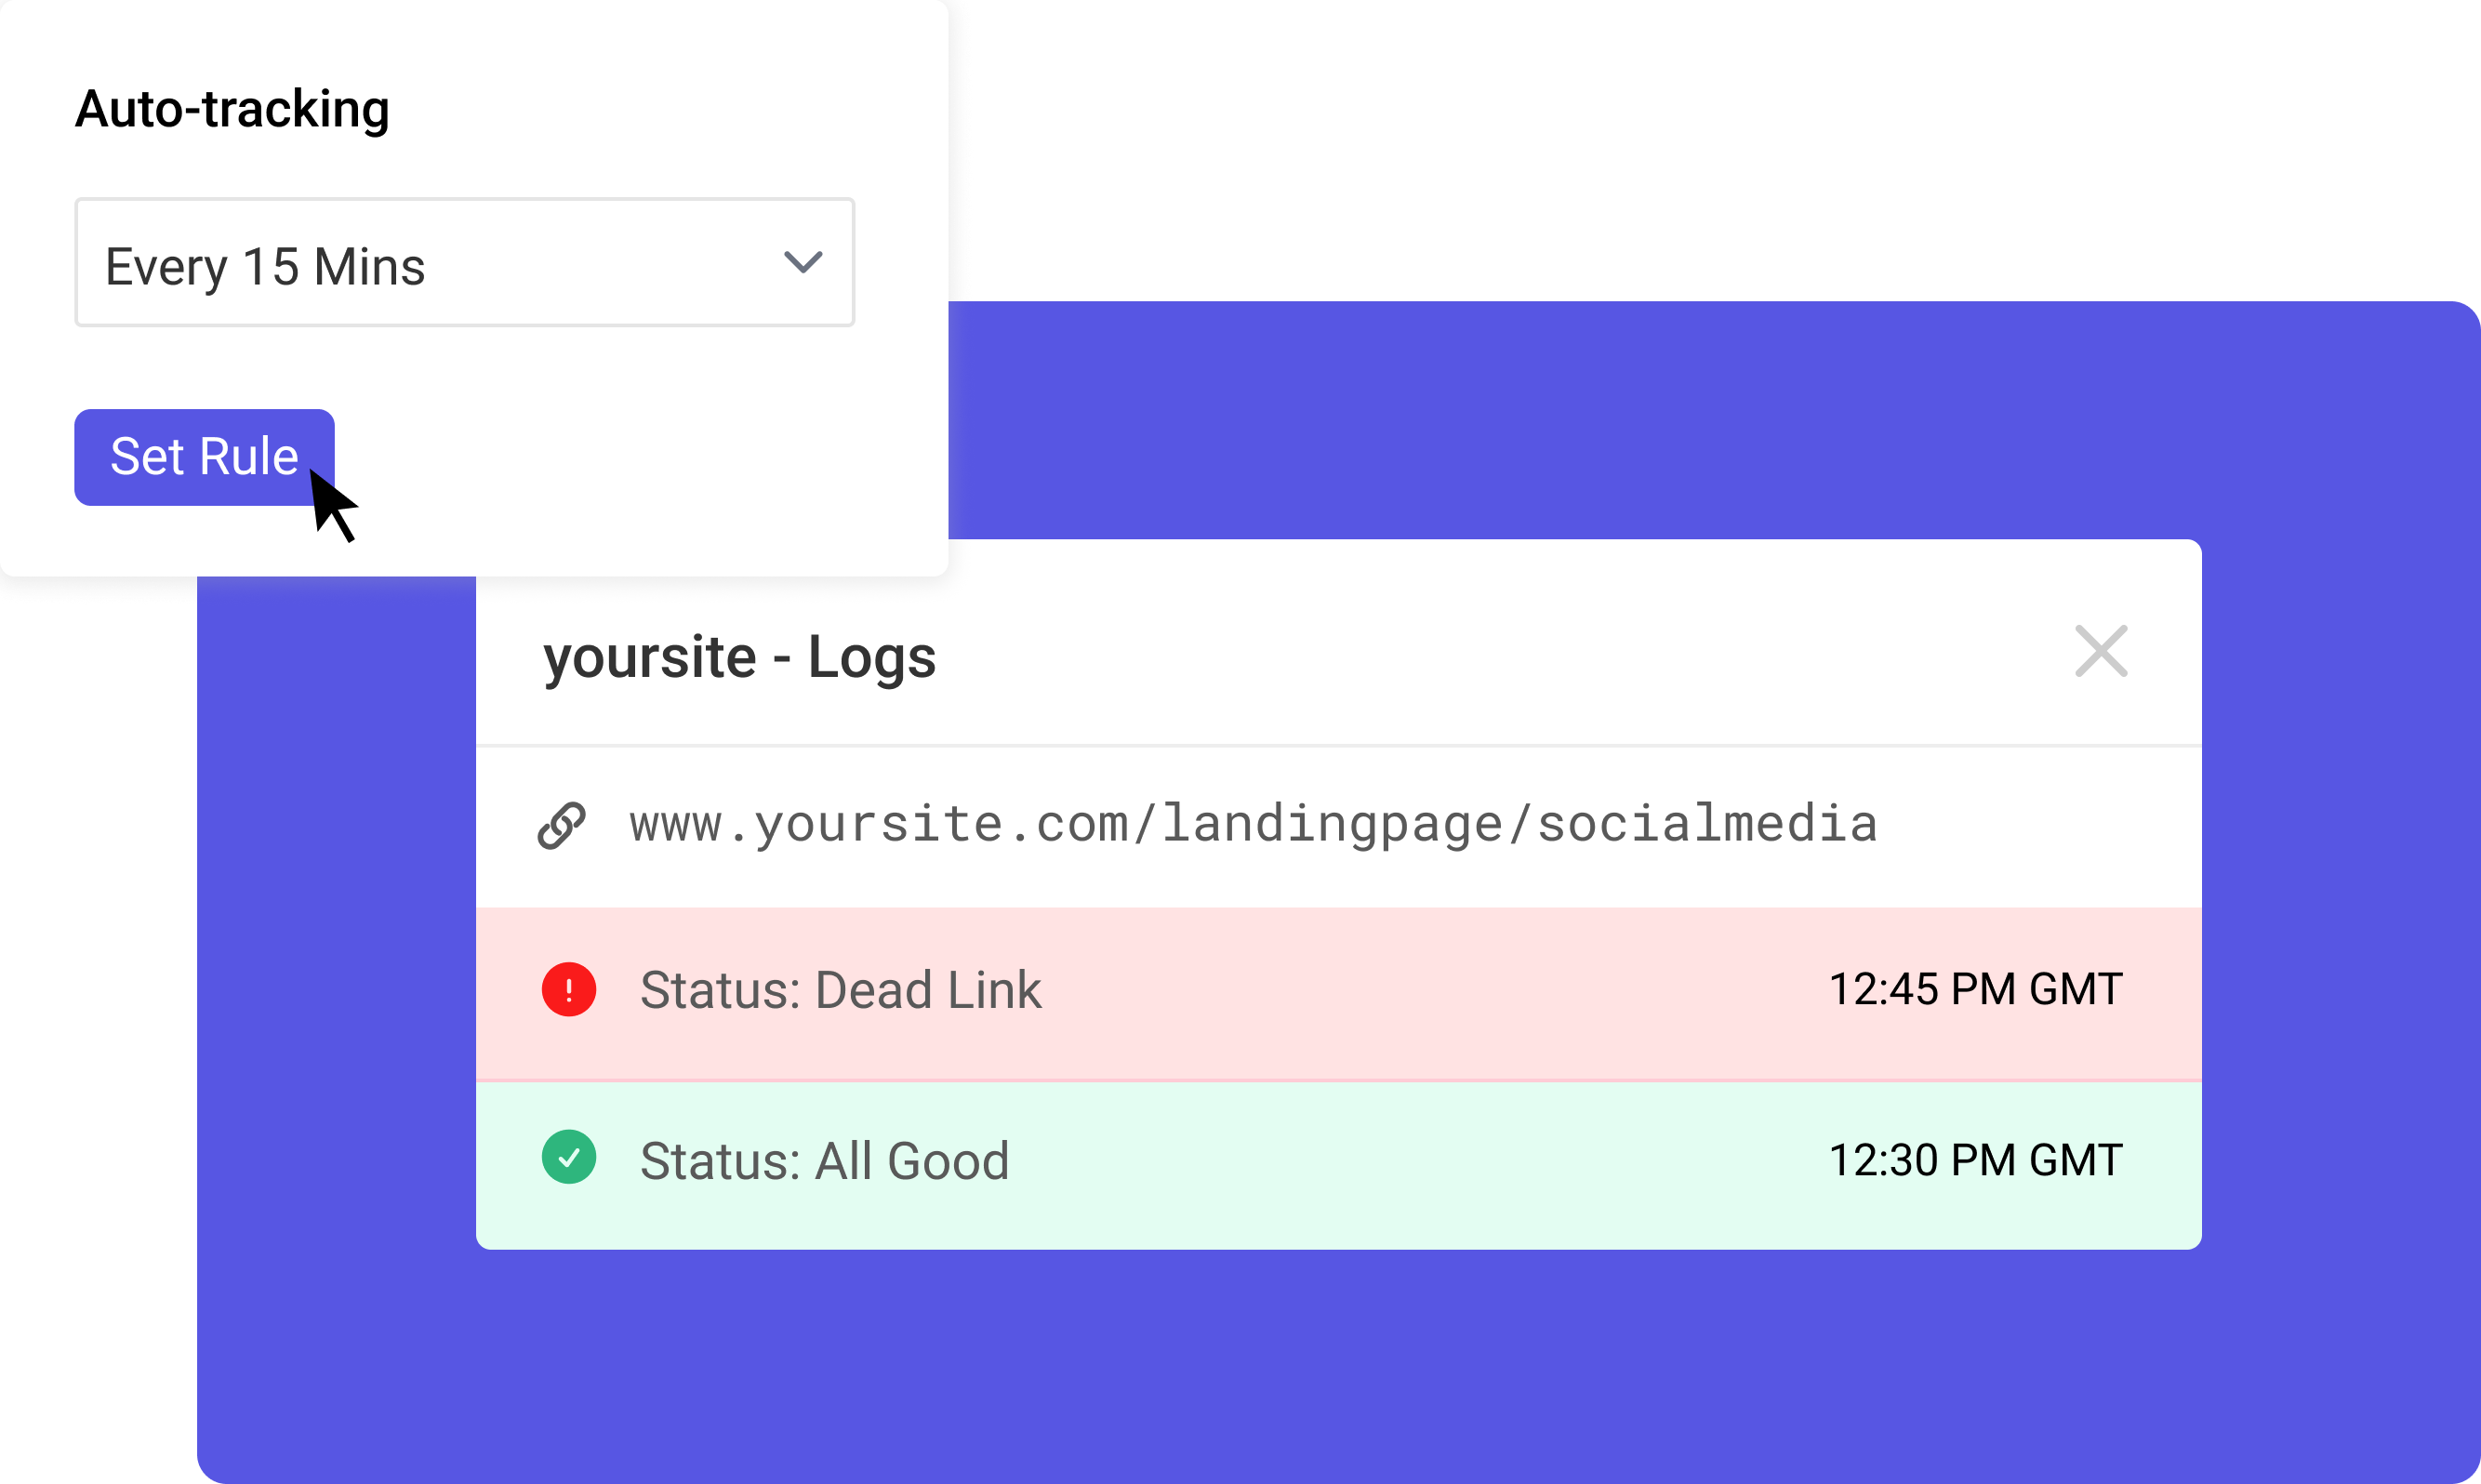
Task: Click the X icon on the logs panel
Action: tap(2101, 652)
